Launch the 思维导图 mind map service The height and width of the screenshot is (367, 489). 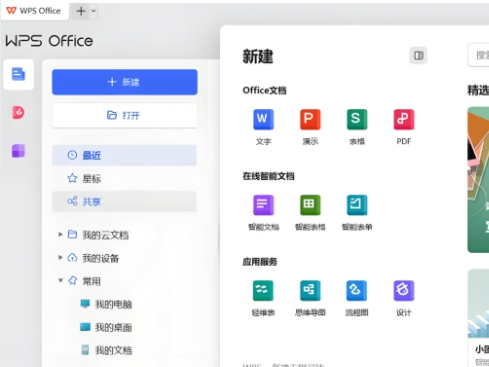tap(310, 291)
